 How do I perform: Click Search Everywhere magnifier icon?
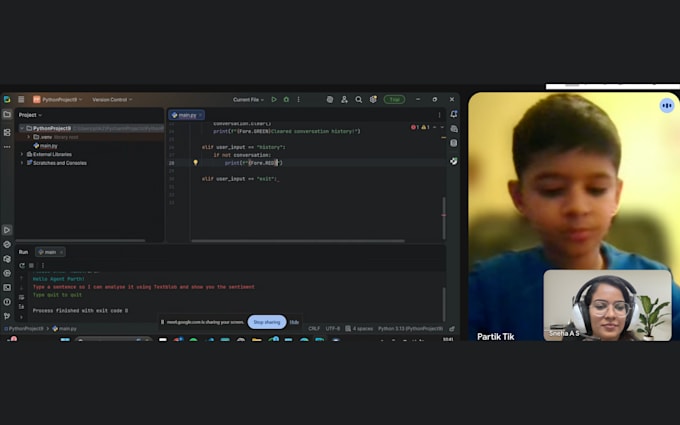(359, 99)
